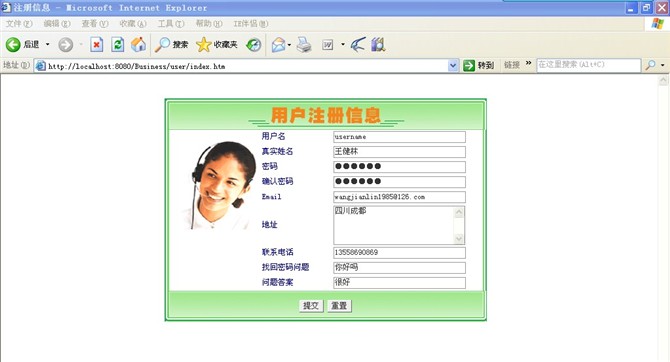Go to Home page icon
670x362 pixels.
tap(138, 44)
